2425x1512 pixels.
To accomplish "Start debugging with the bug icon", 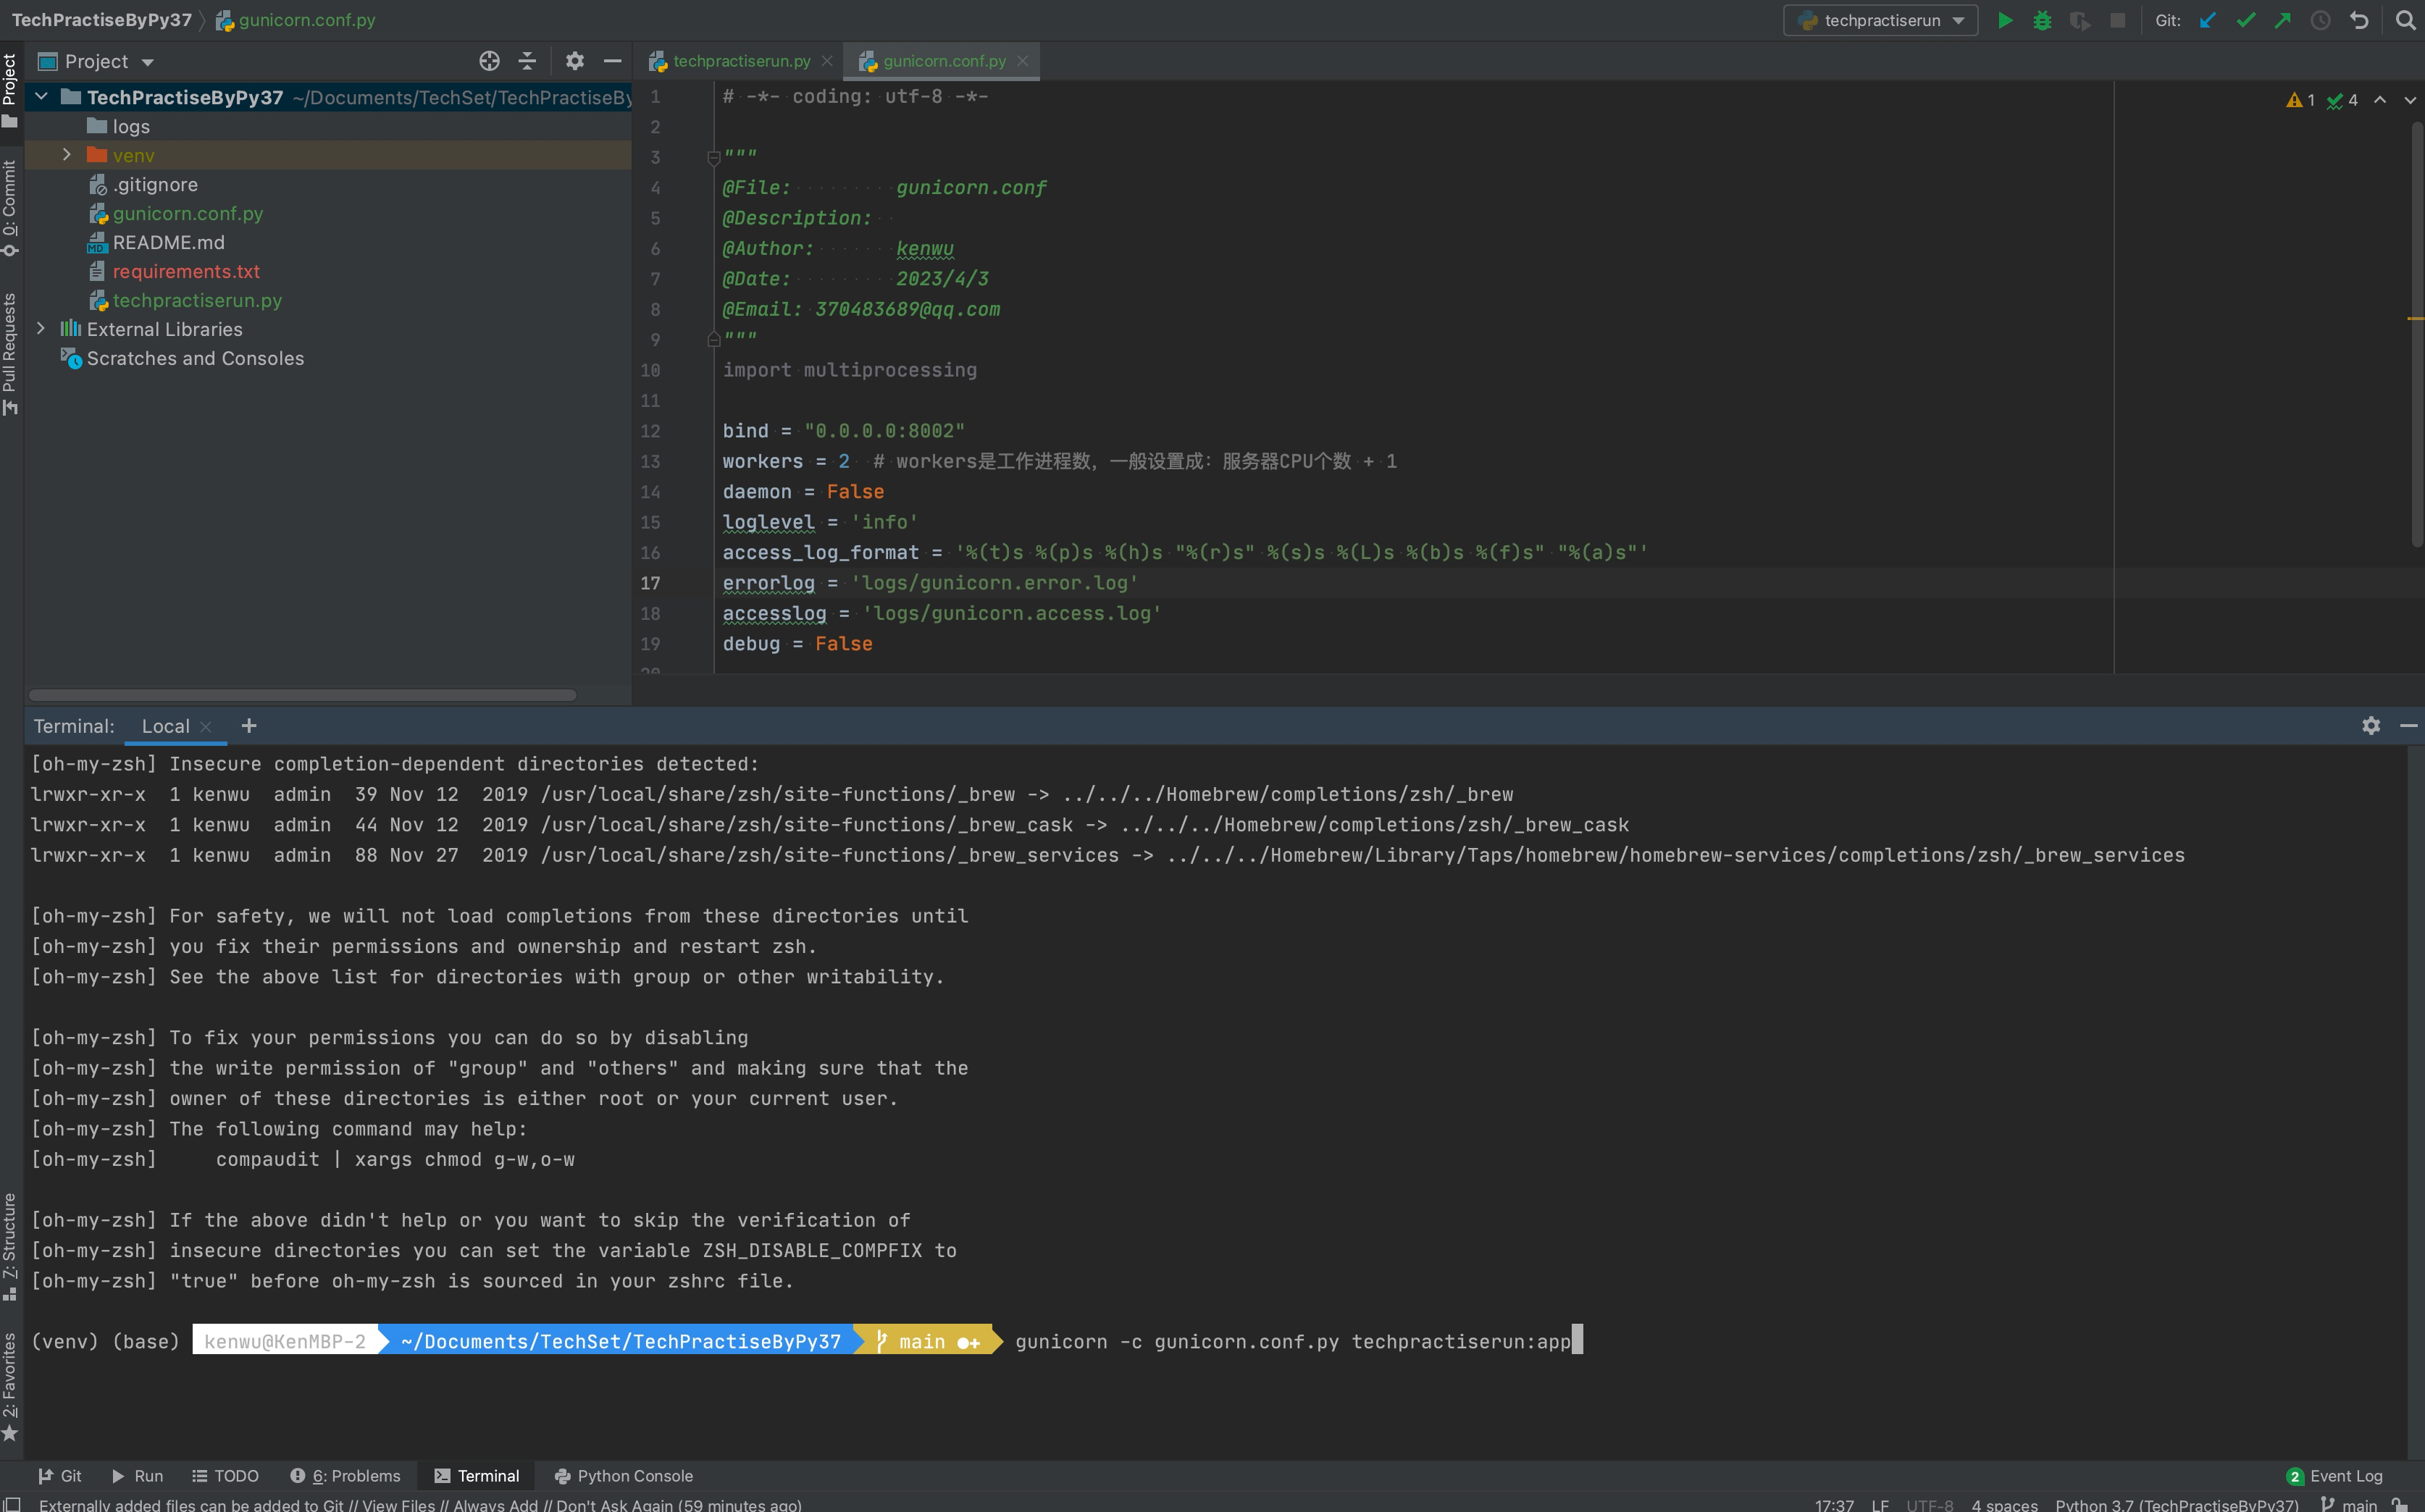I will [x=2042, y=20].
